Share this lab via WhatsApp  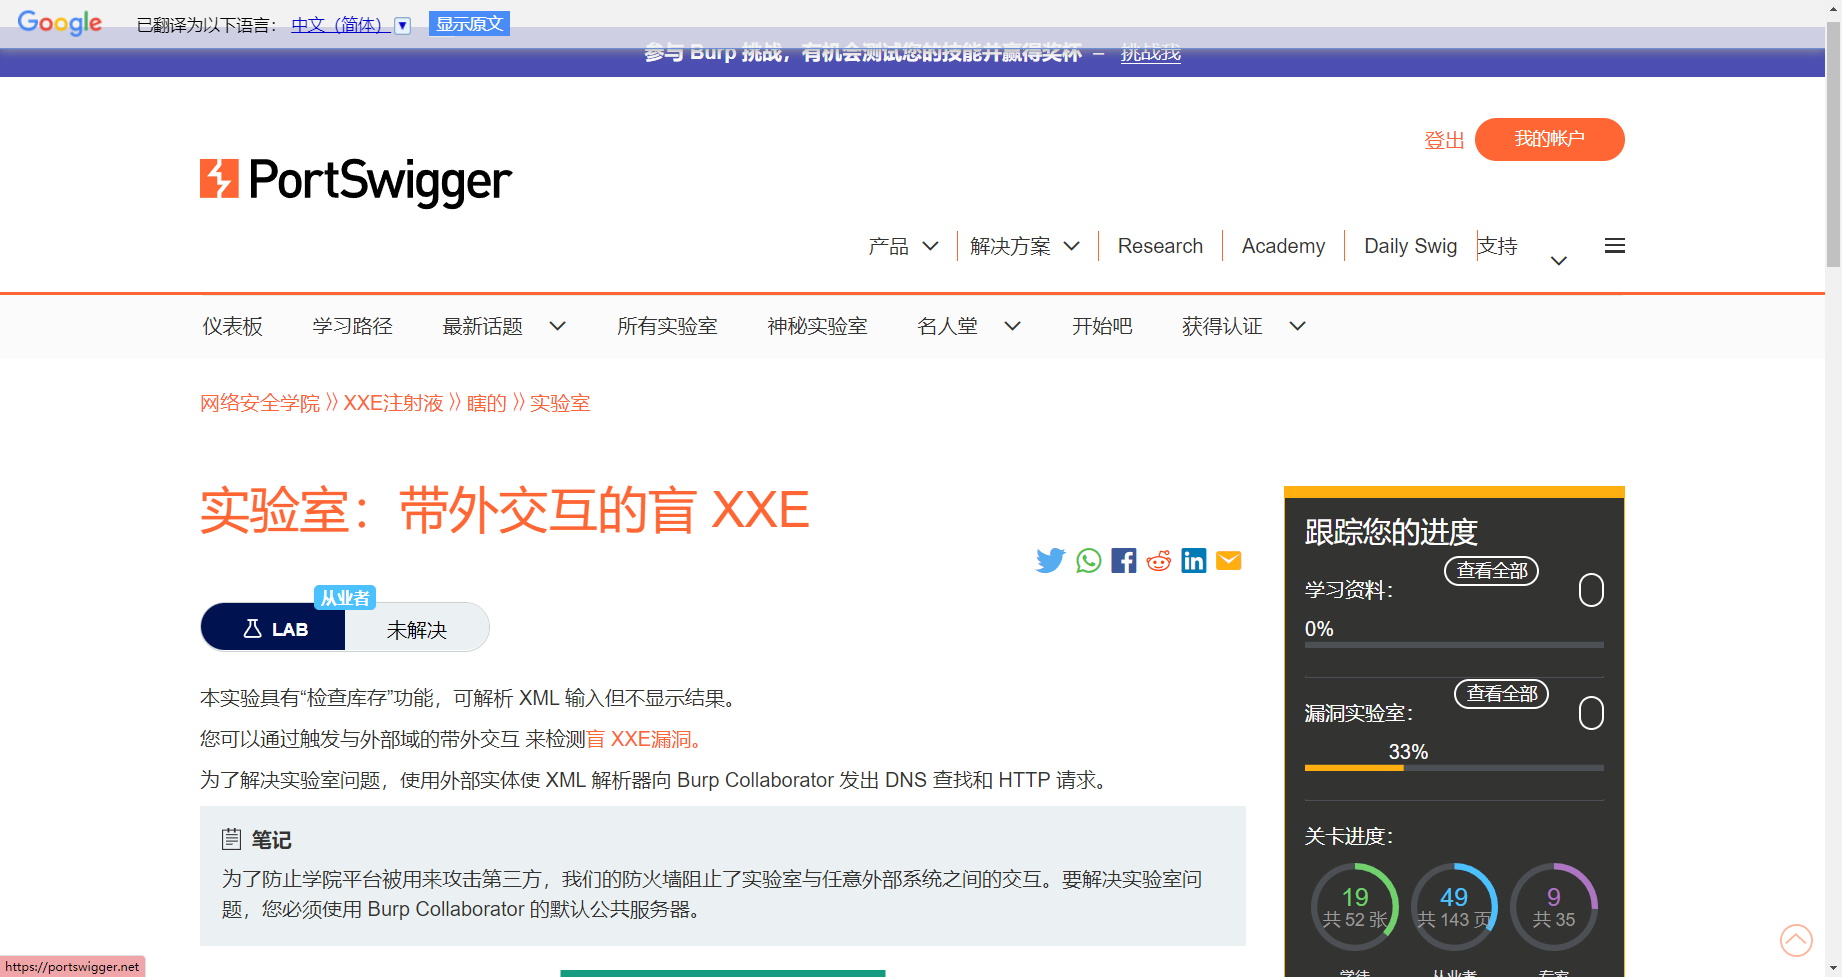pyautogui.click(x=1088, y=561)
